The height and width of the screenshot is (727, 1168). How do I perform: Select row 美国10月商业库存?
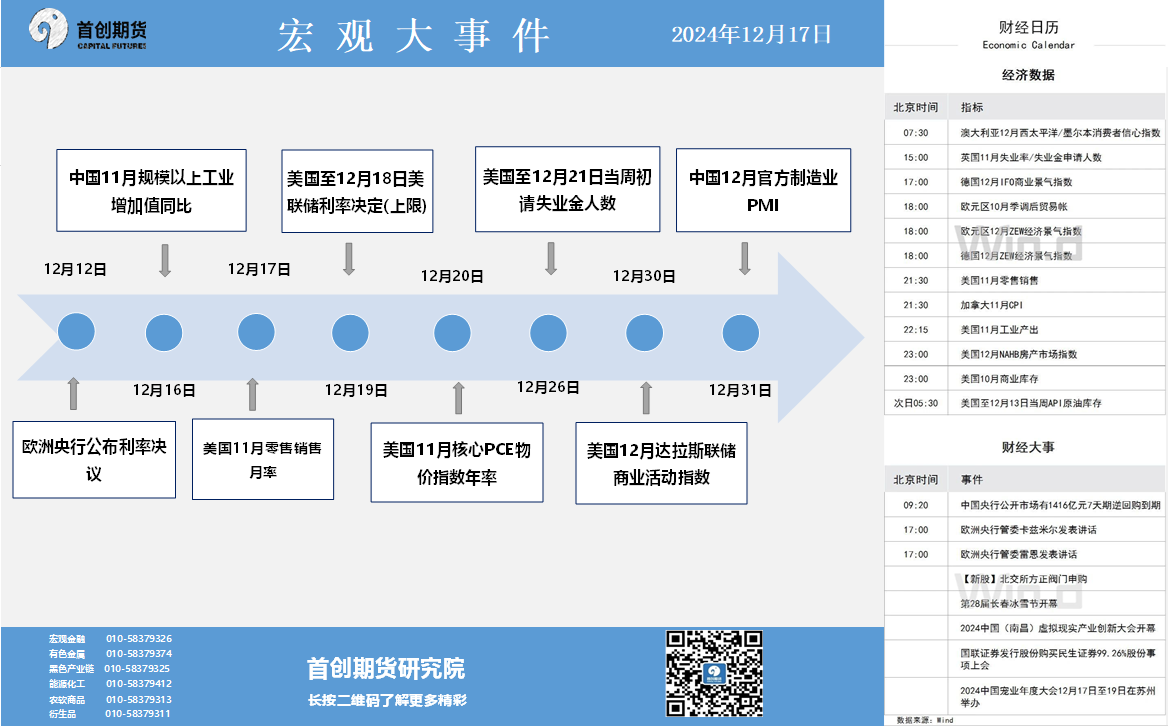(x=1025, y=378)
